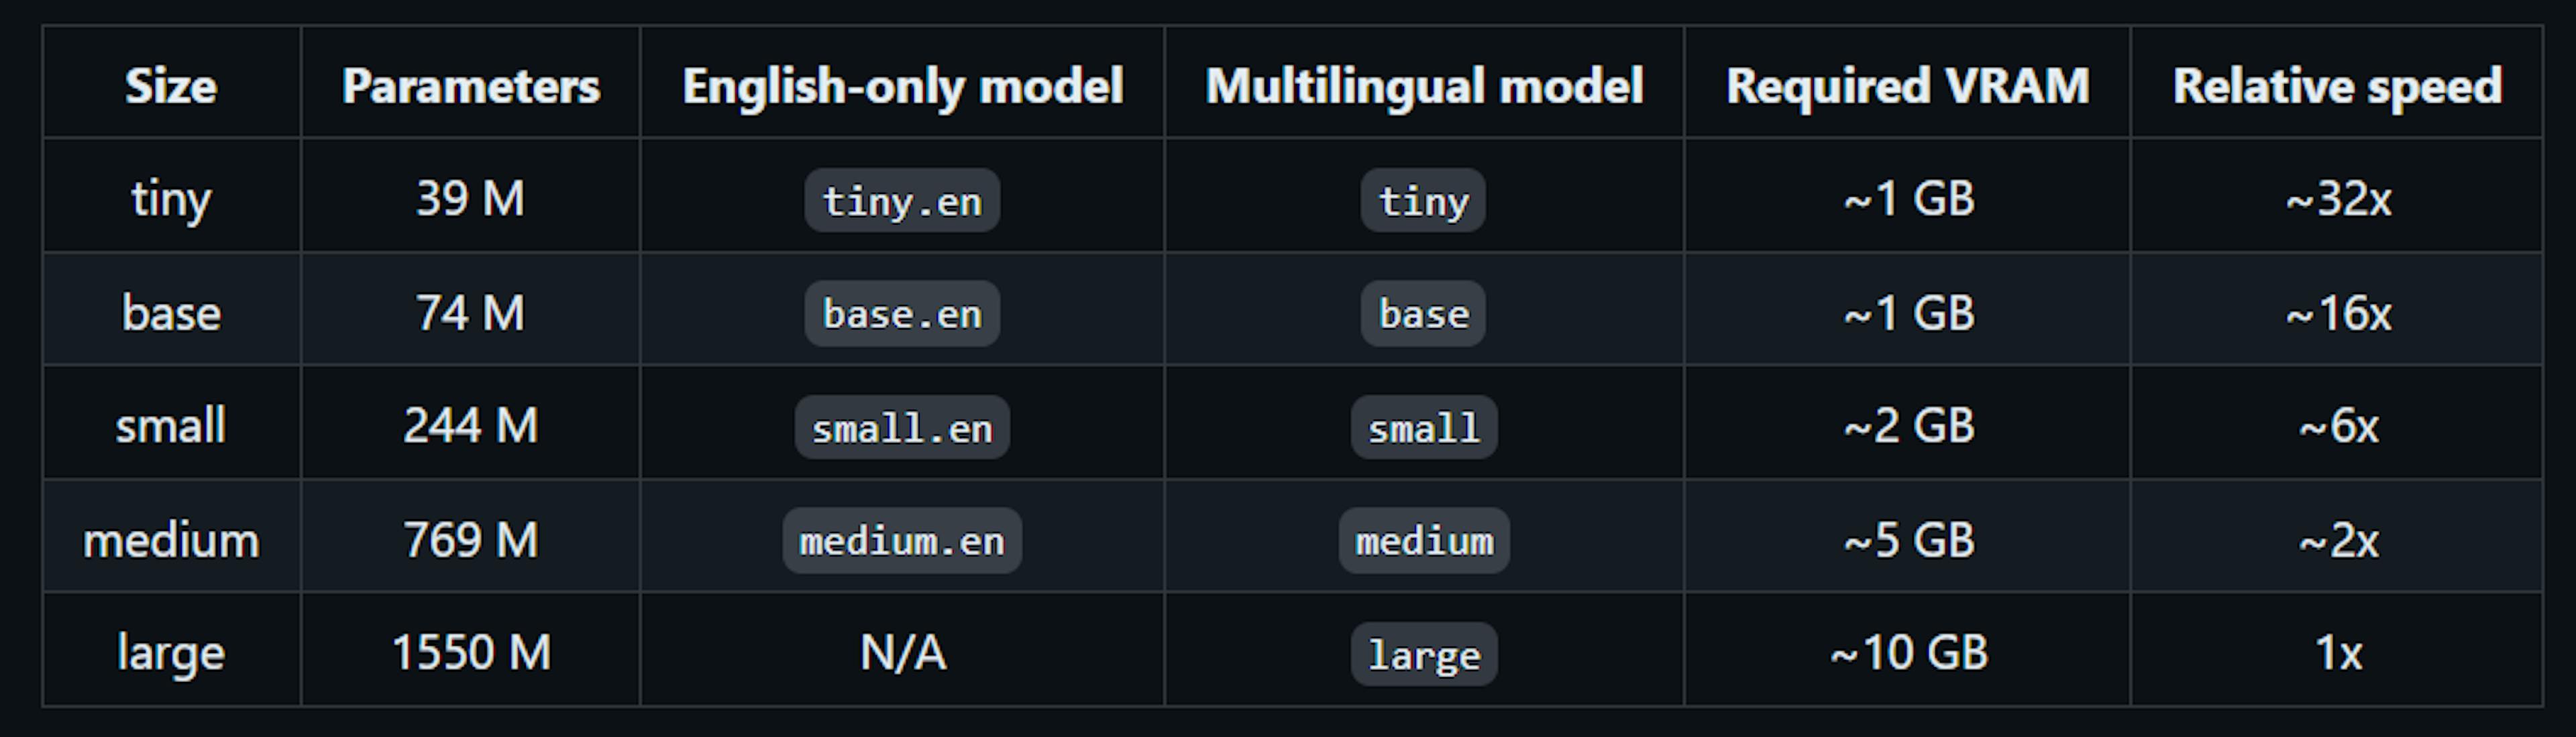Click the Required VRAM header
Image resolution: width=2576 pixels, height=737 pixels.
click(x=1908, y=85)
